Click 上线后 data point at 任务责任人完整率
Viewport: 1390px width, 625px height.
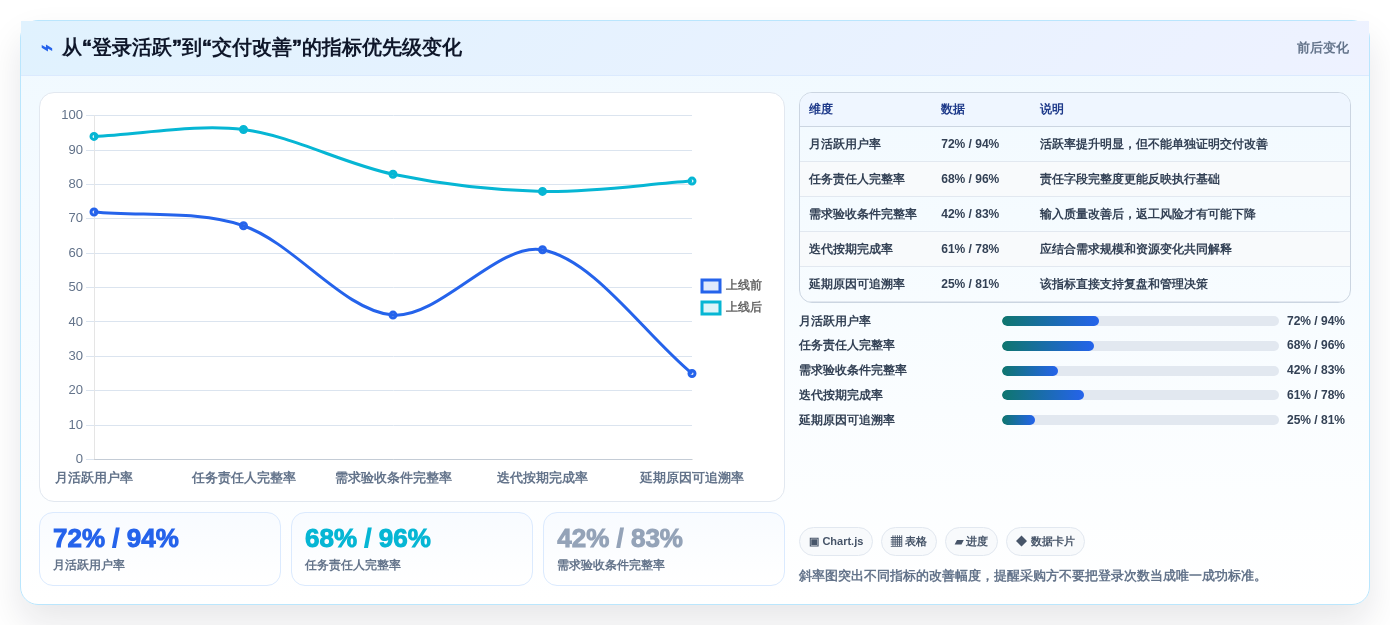click(243, 129)
